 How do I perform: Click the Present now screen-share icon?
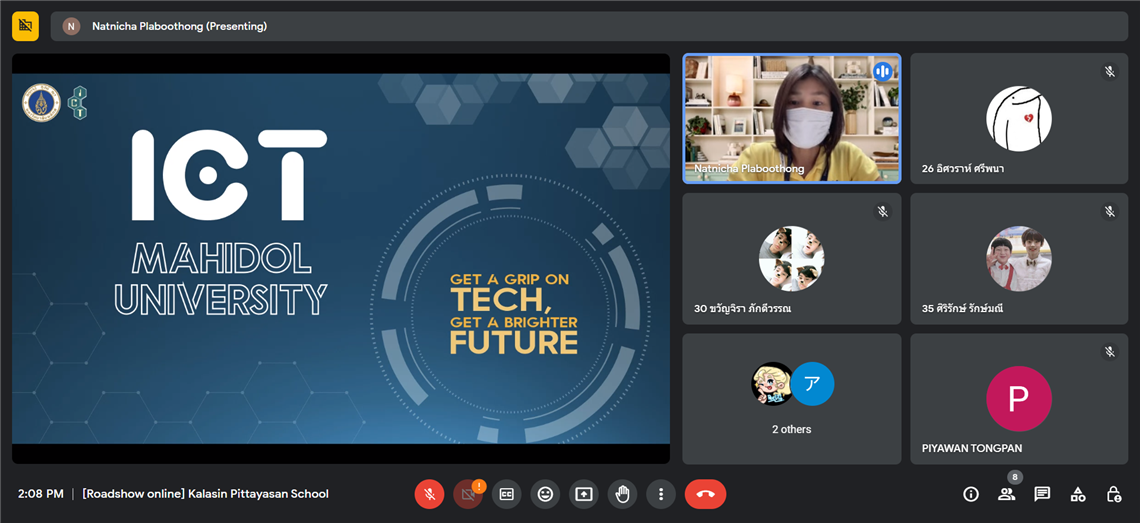(584, 494)
